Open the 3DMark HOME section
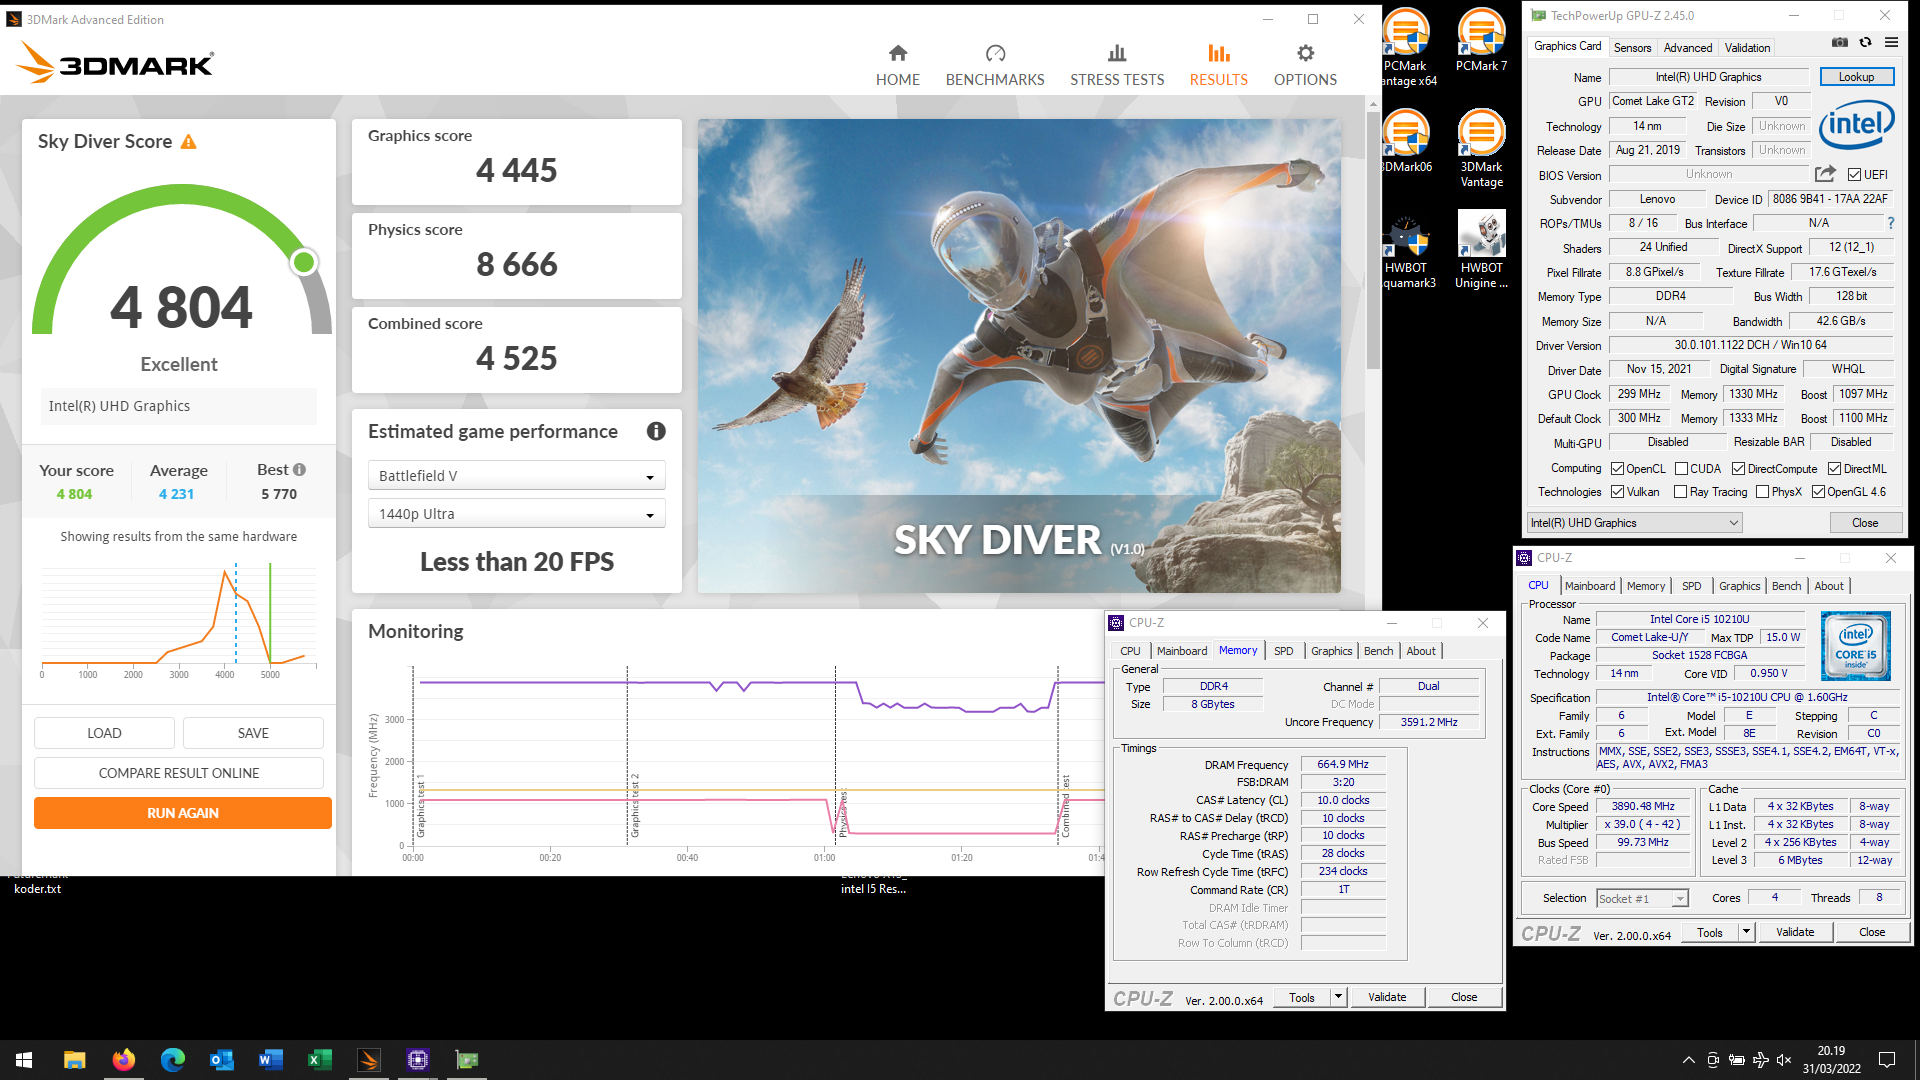The height and width of the screenshot is (1080, 1920). coord(897,66)
